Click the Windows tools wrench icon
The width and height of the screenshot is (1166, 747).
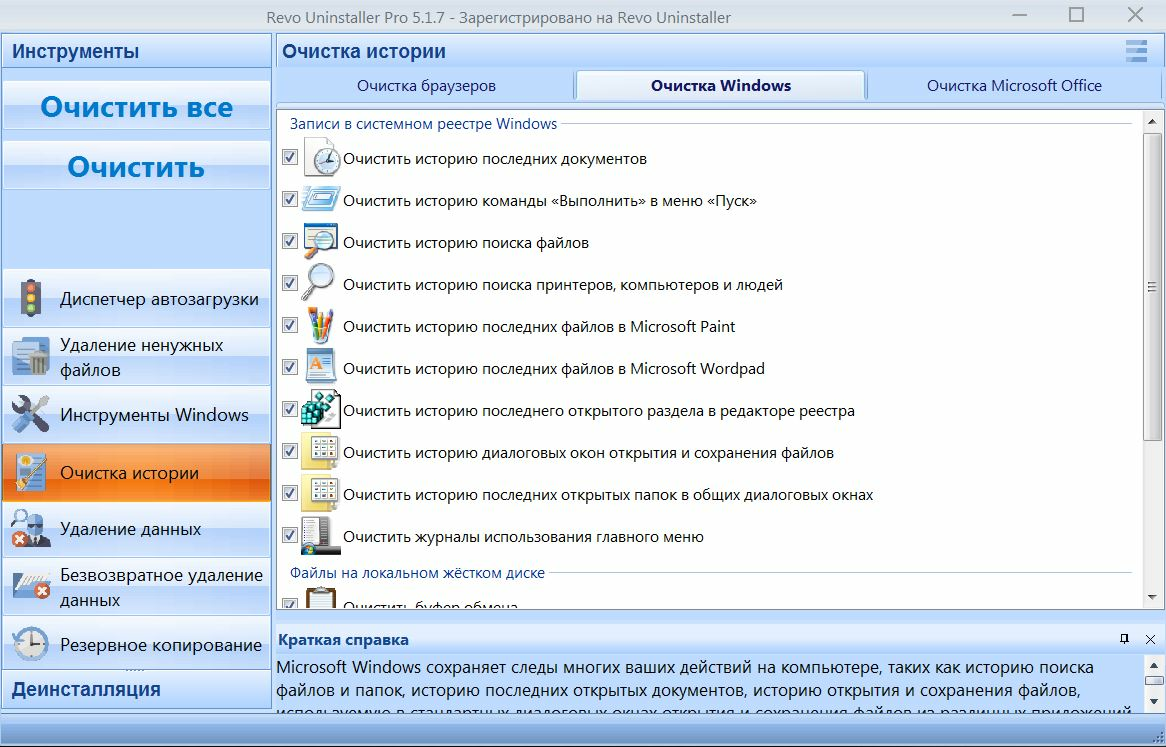point(30,414)
